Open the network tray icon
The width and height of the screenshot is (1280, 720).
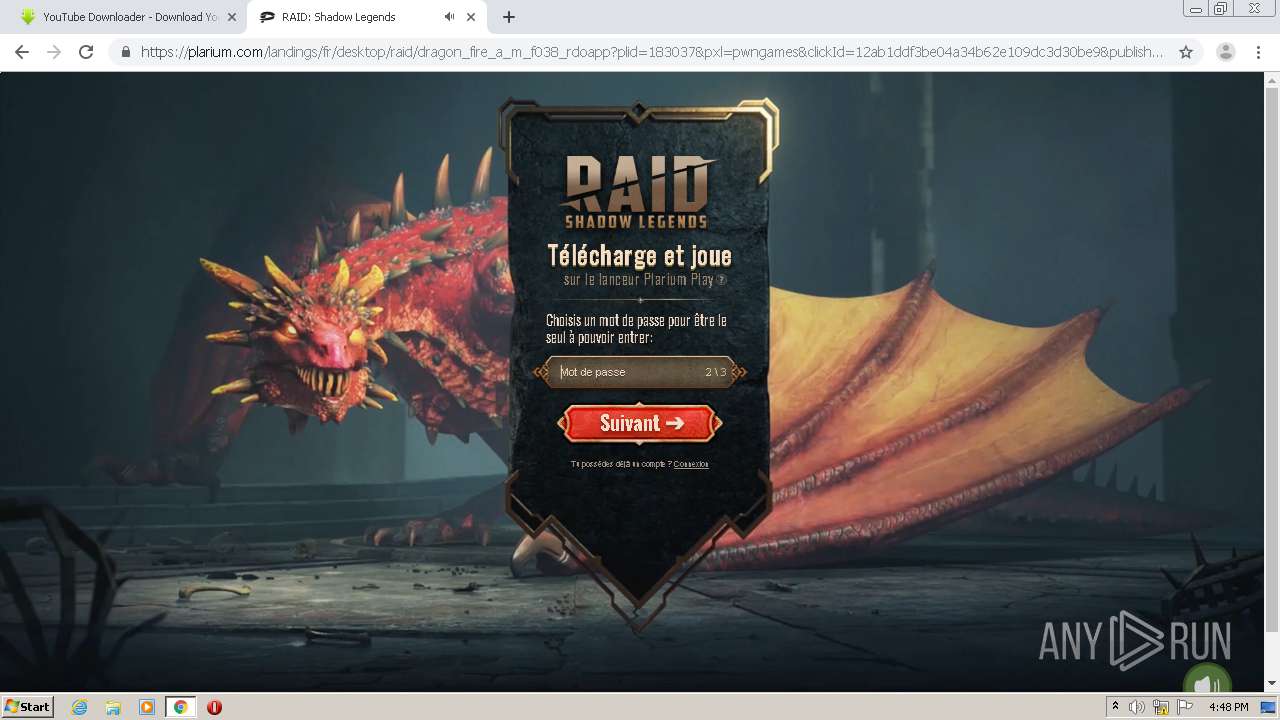tap(1161, 707)
